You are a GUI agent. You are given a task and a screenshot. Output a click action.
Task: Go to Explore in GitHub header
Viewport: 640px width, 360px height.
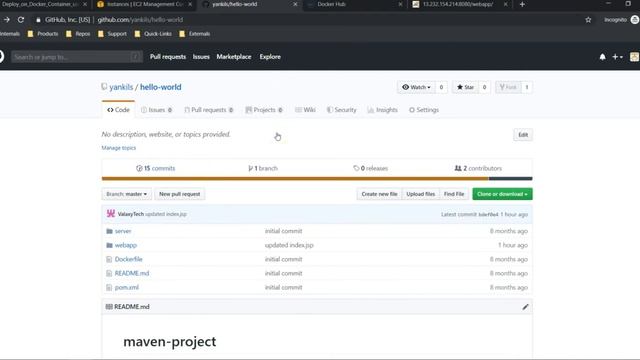(270, 57)
